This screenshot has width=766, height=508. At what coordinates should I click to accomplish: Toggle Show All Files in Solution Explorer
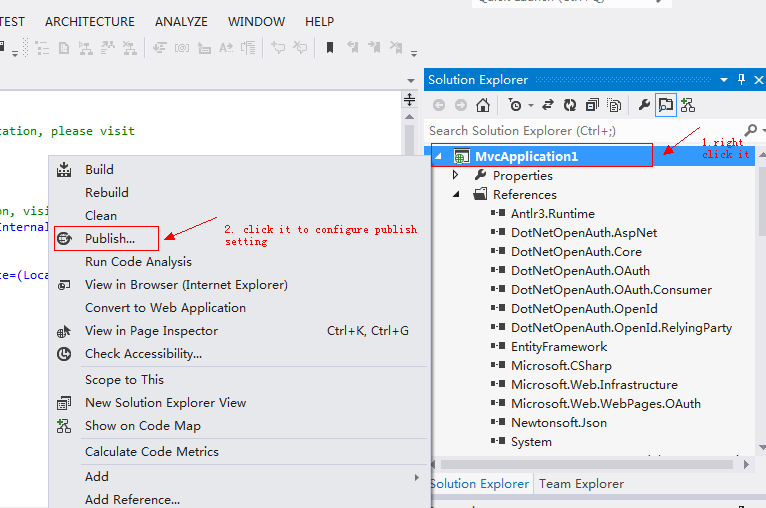pyautogui.click(x=614, y=105)
